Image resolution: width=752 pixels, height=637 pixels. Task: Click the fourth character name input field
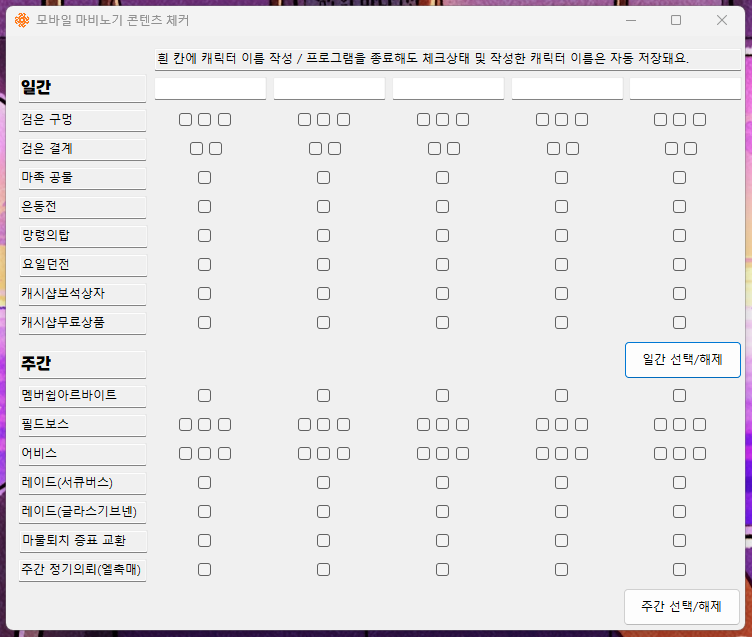567,89
